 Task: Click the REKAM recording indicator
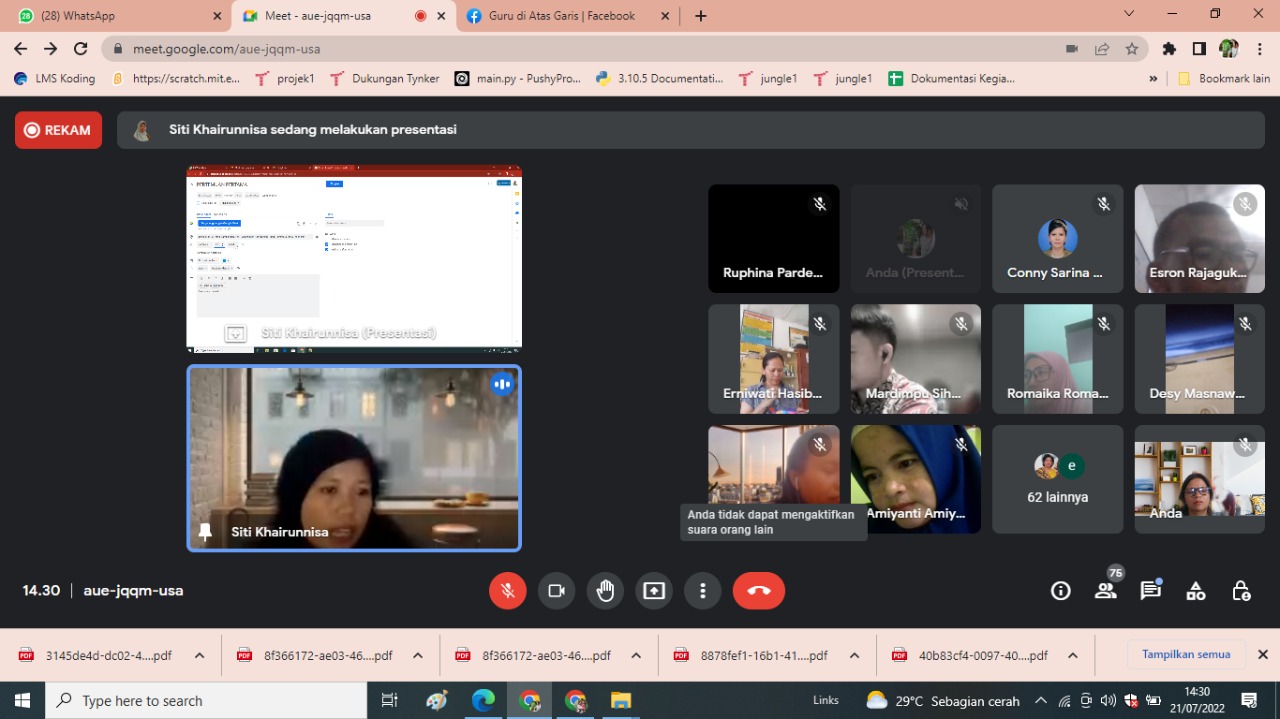coord(58,130)
